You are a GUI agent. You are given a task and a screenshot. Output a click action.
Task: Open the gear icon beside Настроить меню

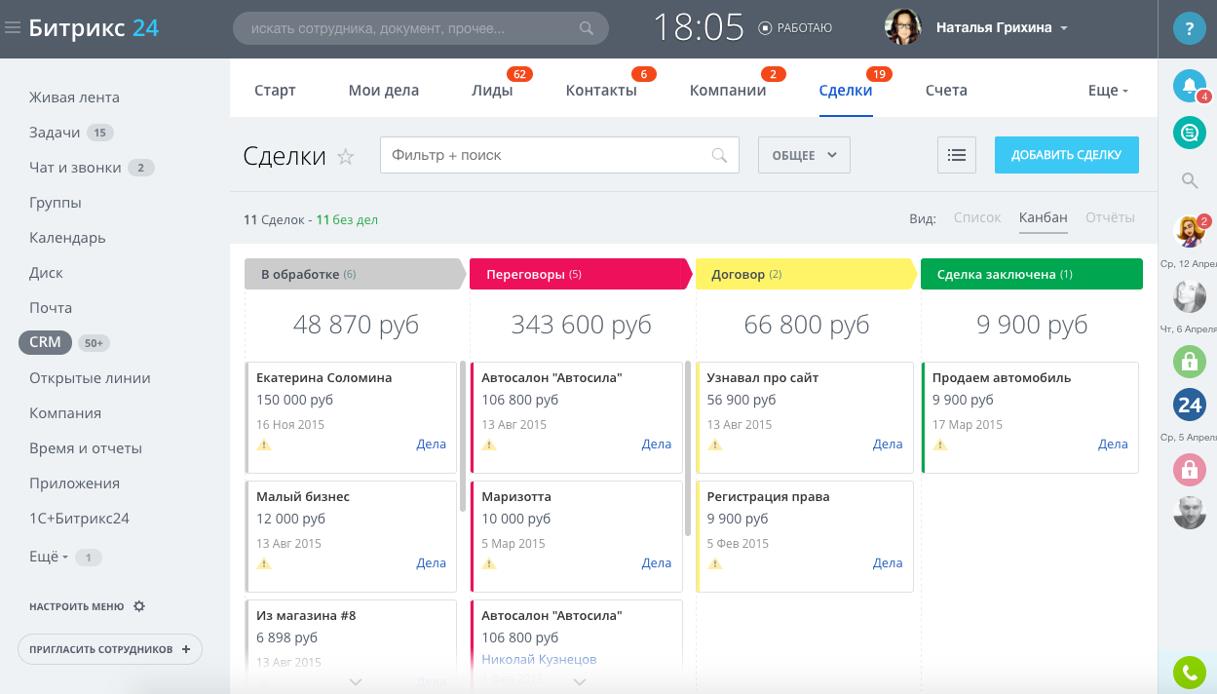coord(139,606)
